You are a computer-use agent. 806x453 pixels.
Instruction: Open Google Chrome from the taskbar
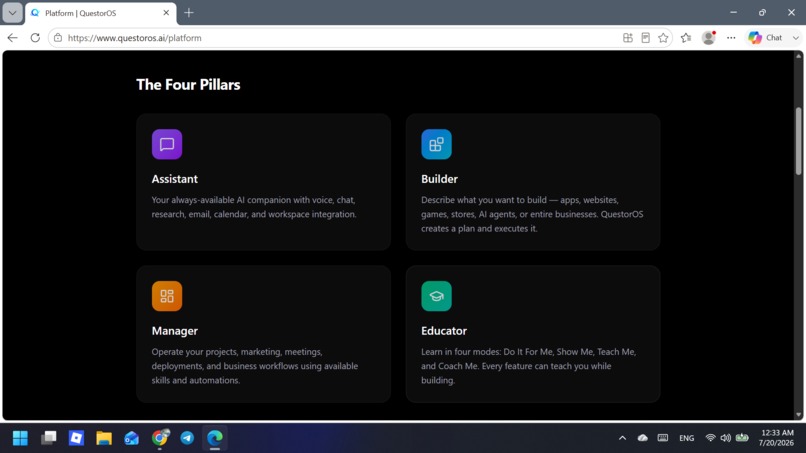point(160,438)
